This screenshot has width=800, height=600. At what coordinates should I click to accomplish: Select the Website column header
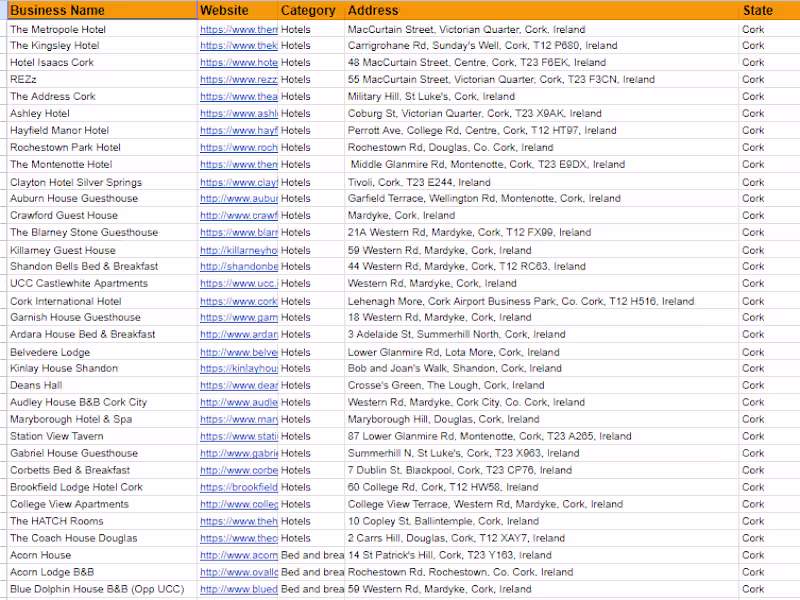[x=238, y=10]
